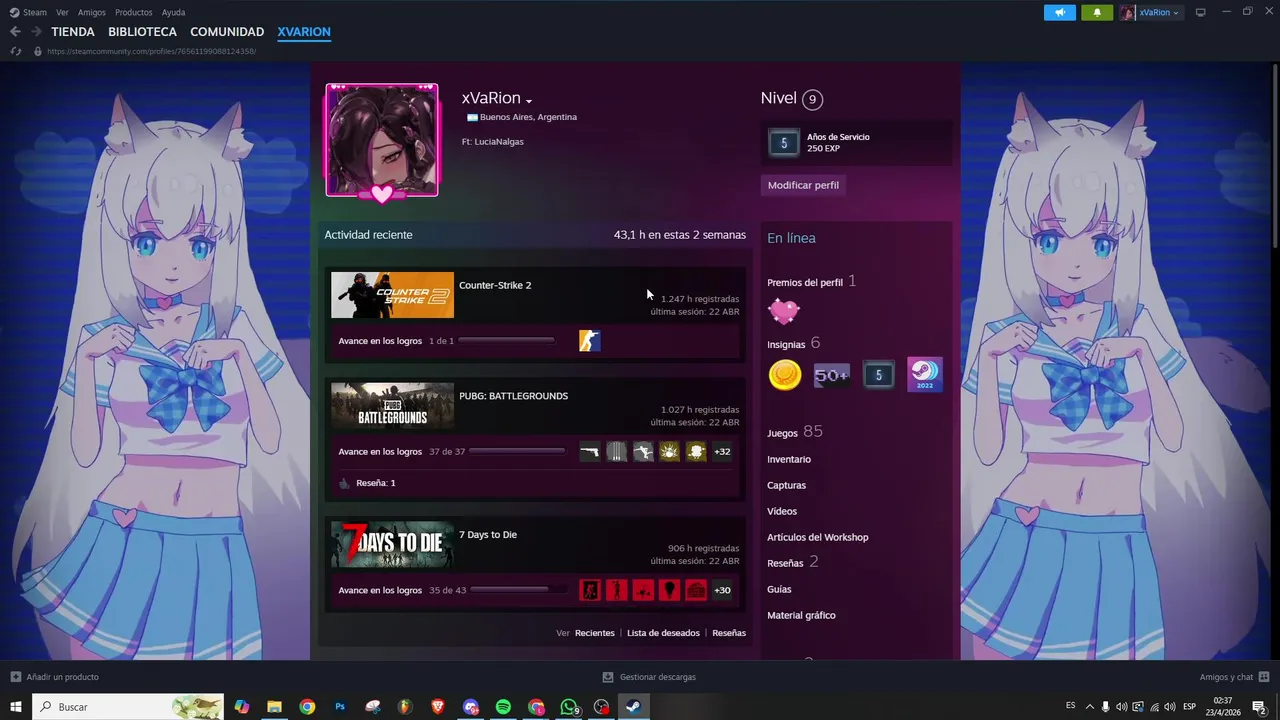Open Reseñas link under recent games
This screenshot has height=720, width=1280.
[x=729, y=633]
